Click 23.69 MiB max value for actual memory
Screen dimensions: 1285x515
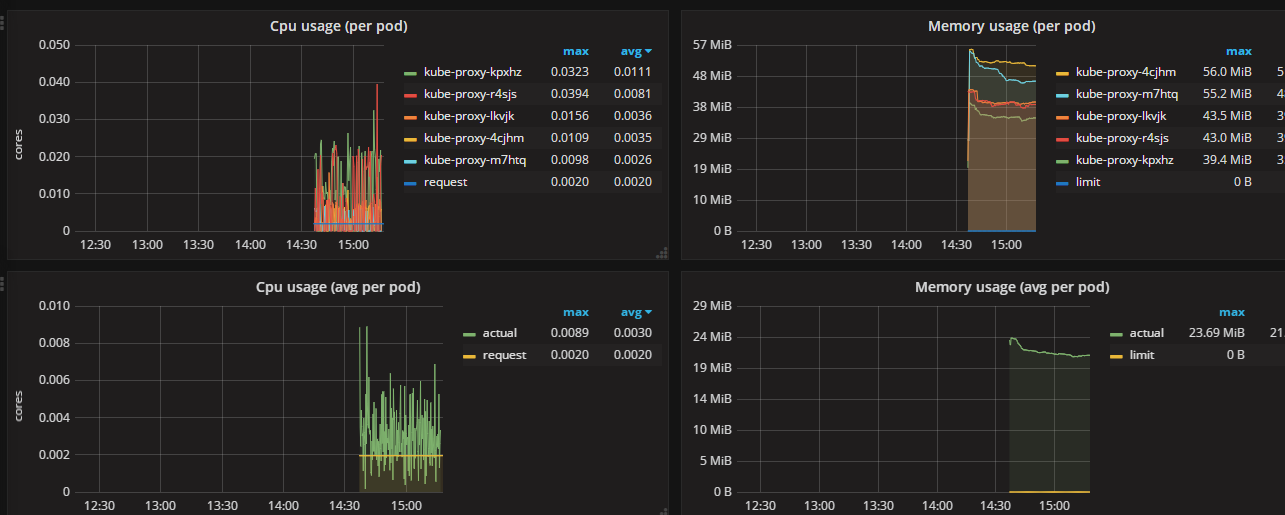click(x=1216, y=333)
